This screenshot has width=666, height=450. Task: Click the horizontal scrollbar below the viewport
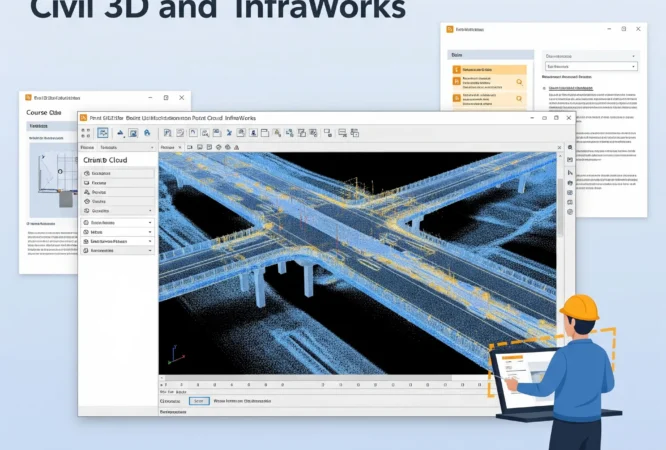tap(308, 378)
